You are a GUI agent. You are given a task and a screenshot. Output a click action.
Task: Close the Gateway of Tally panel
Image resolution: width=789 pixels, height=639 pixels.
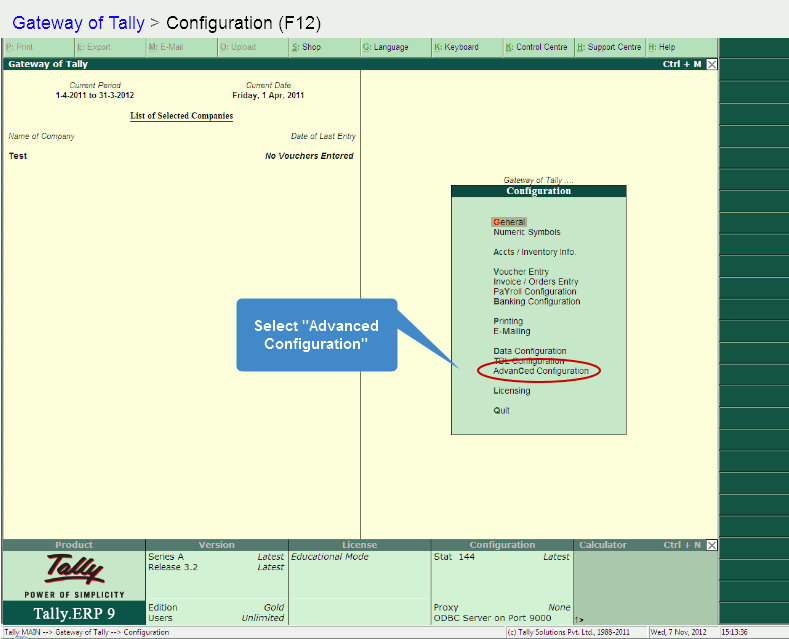coord(712,64)
